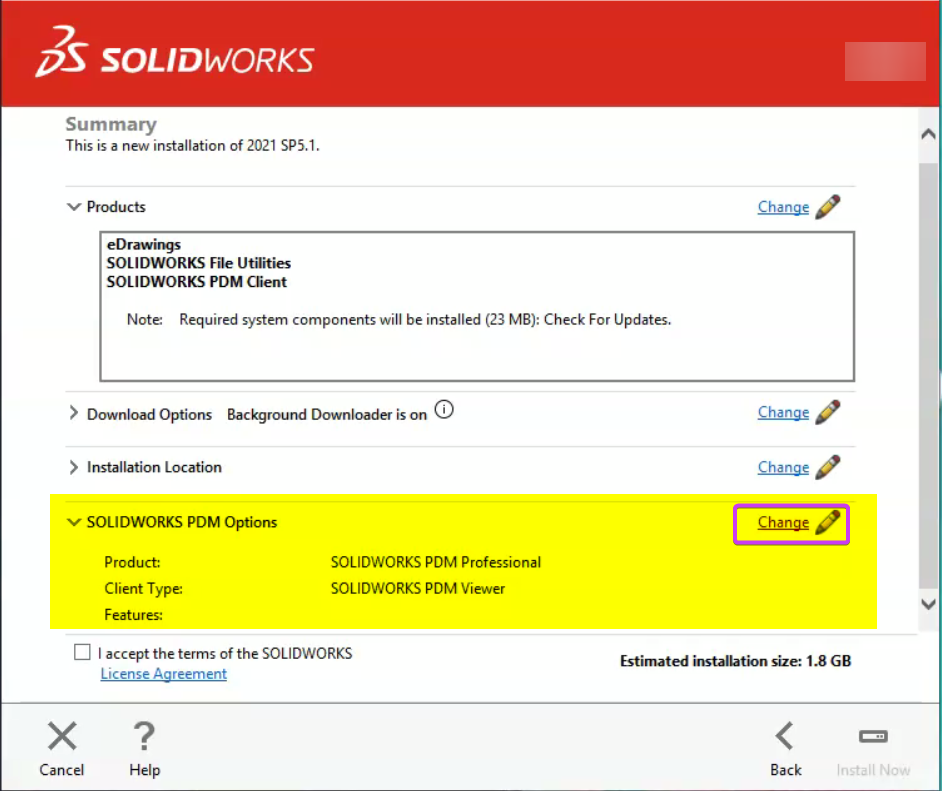Collapse the Products section
942x791 pixels.
click(73, 207)
